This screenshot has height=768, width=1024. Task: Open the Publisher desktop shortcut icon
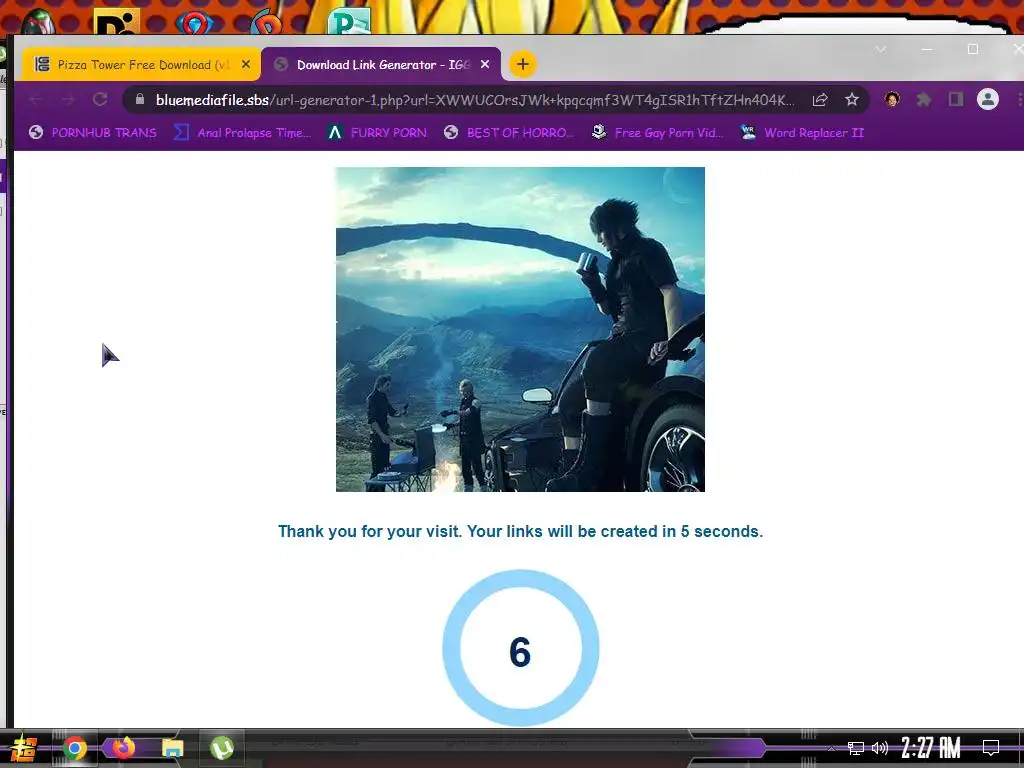349,21
